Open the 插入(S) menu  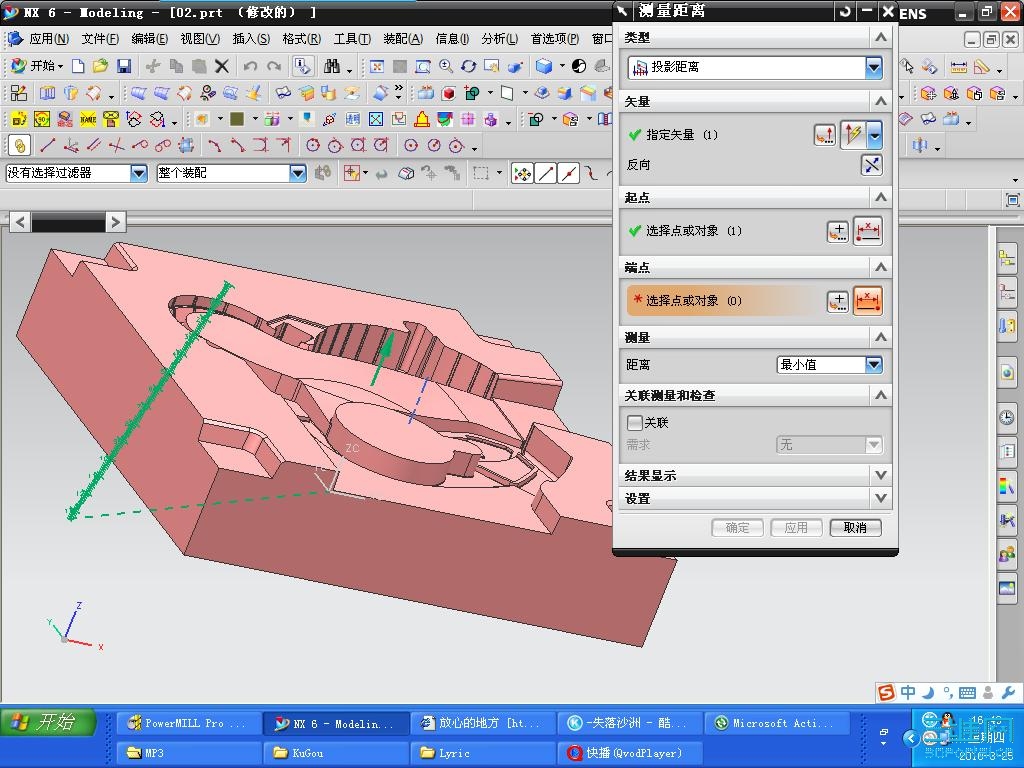pos(251,39)
